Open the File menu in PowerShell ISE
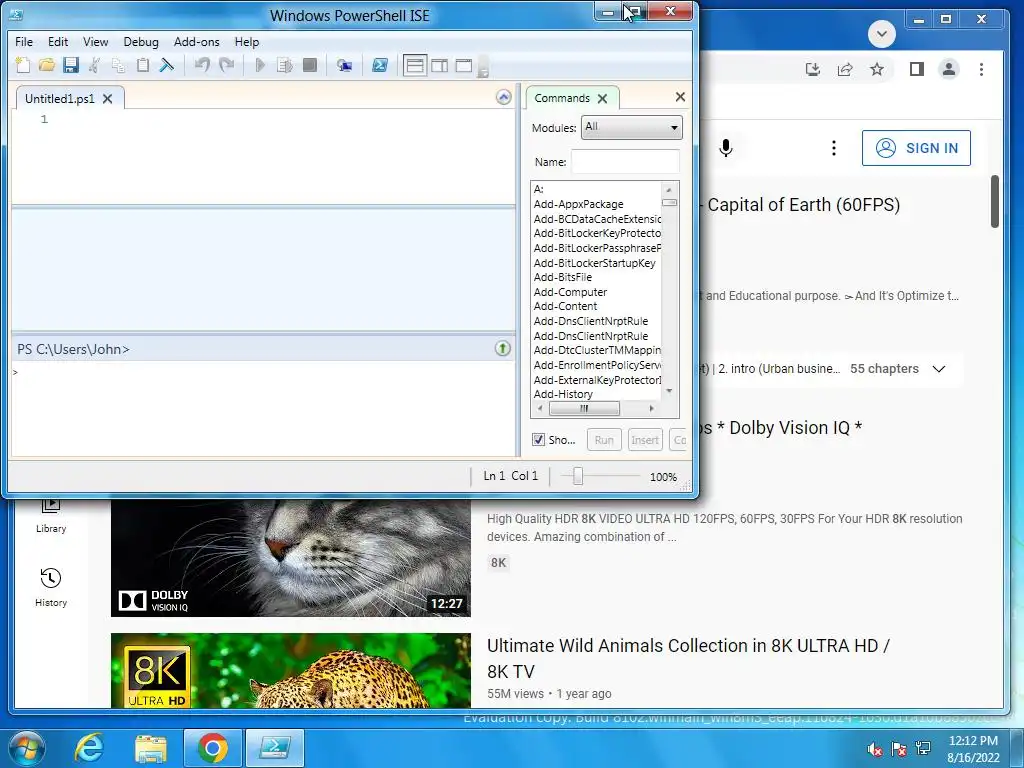Viewport: 1024px width, 768px height. point(24,42)
